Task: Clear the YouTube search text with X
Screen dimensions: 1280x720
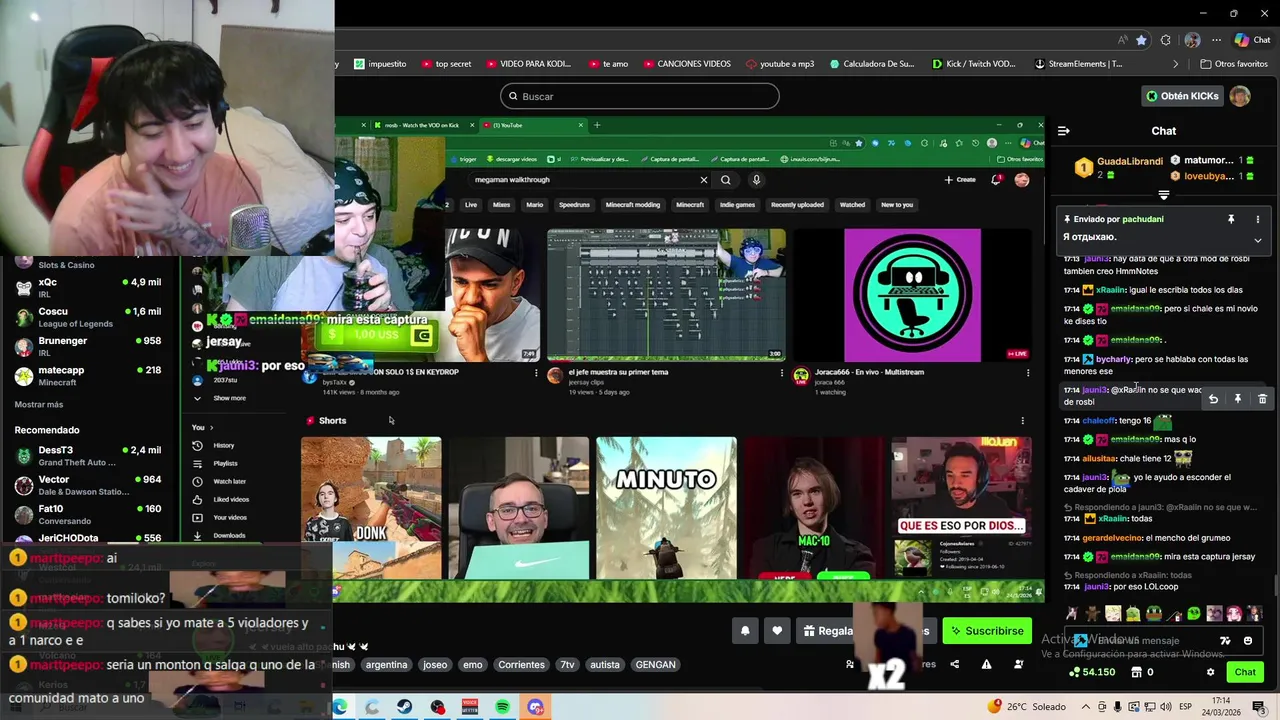Action: [x=703, y=180]
